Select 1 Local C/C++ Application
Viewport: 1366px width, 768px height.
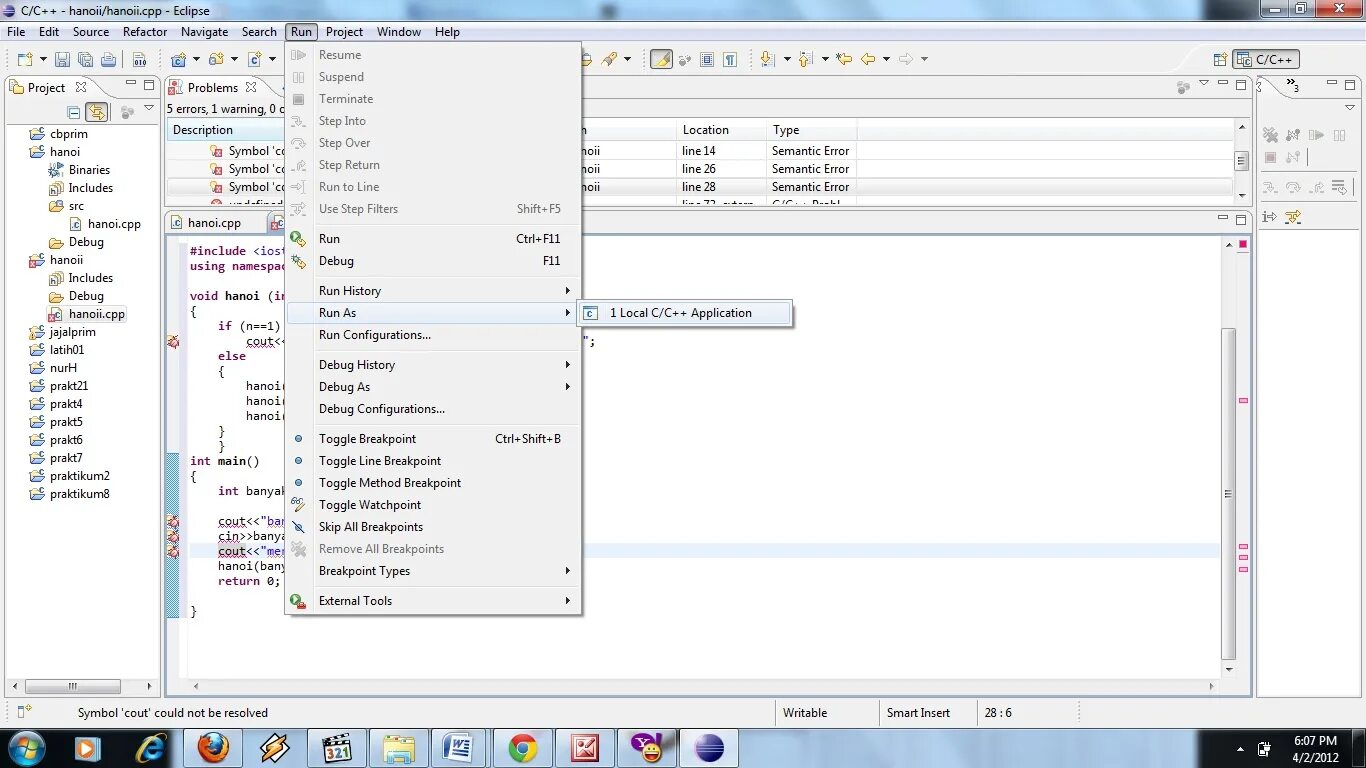click(685, 313)
